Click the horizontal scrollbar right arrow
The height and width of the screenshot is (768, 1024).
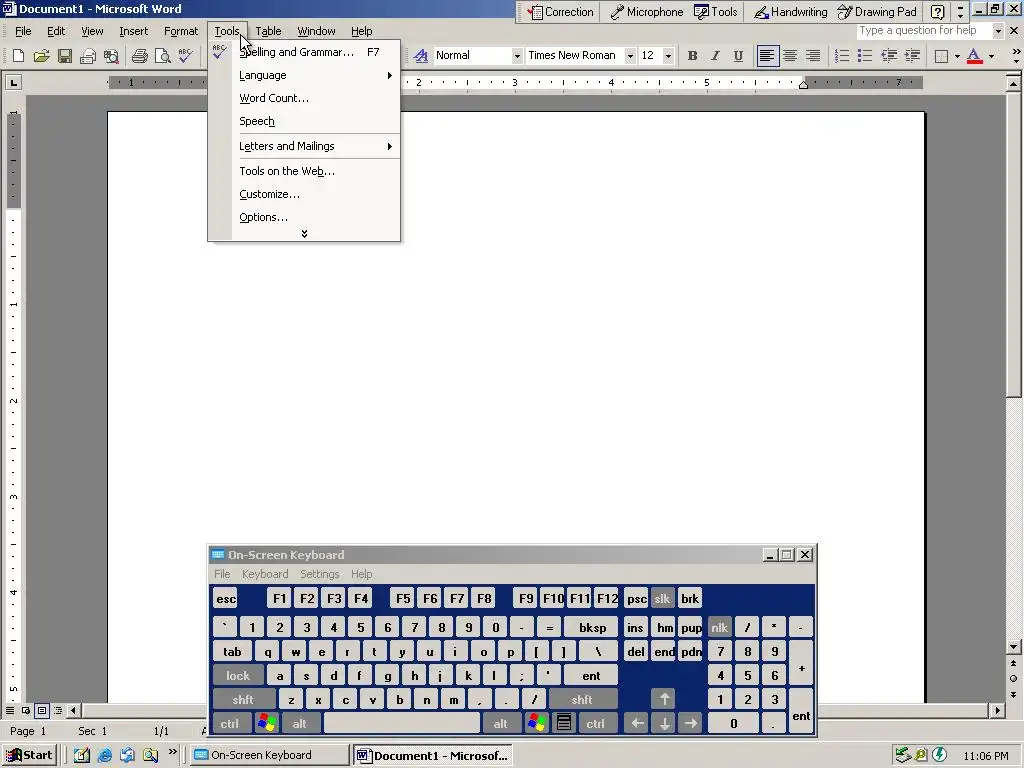click(x=997, y=711)
